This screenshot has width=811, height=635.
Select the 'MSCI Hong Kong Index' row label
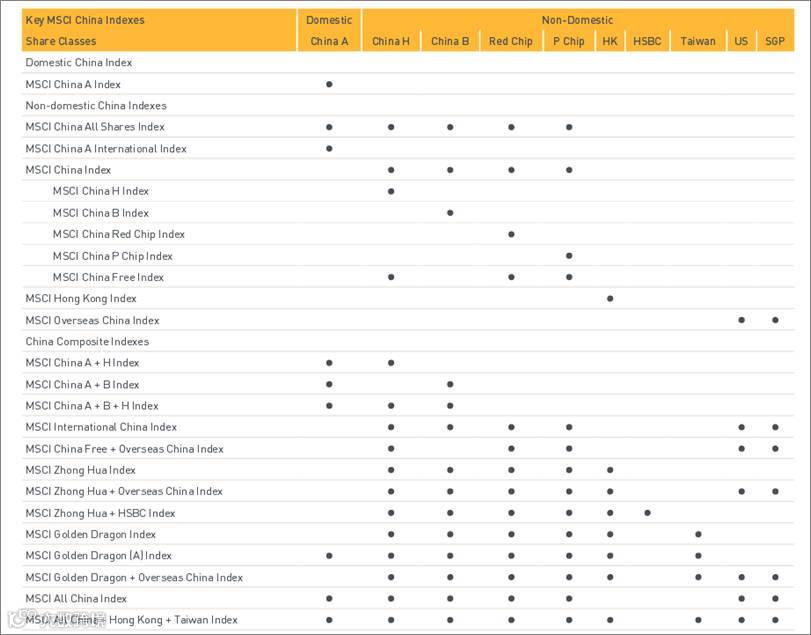coord(81,298)
